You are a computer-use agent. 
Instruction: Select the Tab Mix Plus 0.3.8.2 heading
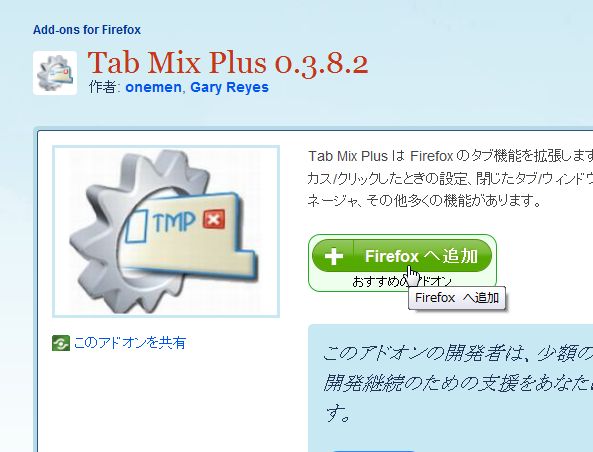(228, 63)
